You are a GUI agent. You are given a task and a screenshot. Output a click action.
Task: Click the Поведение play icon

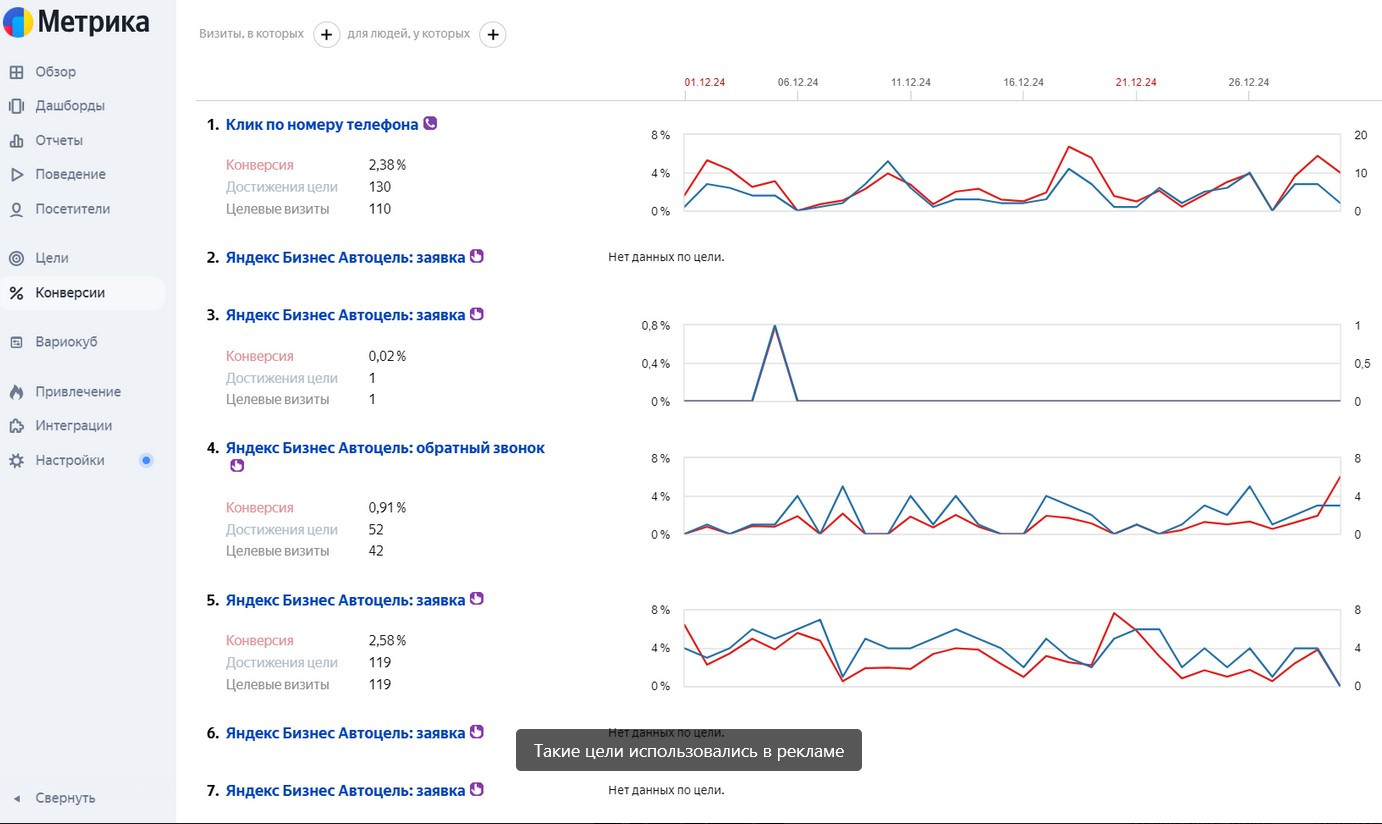click(16, 175)
